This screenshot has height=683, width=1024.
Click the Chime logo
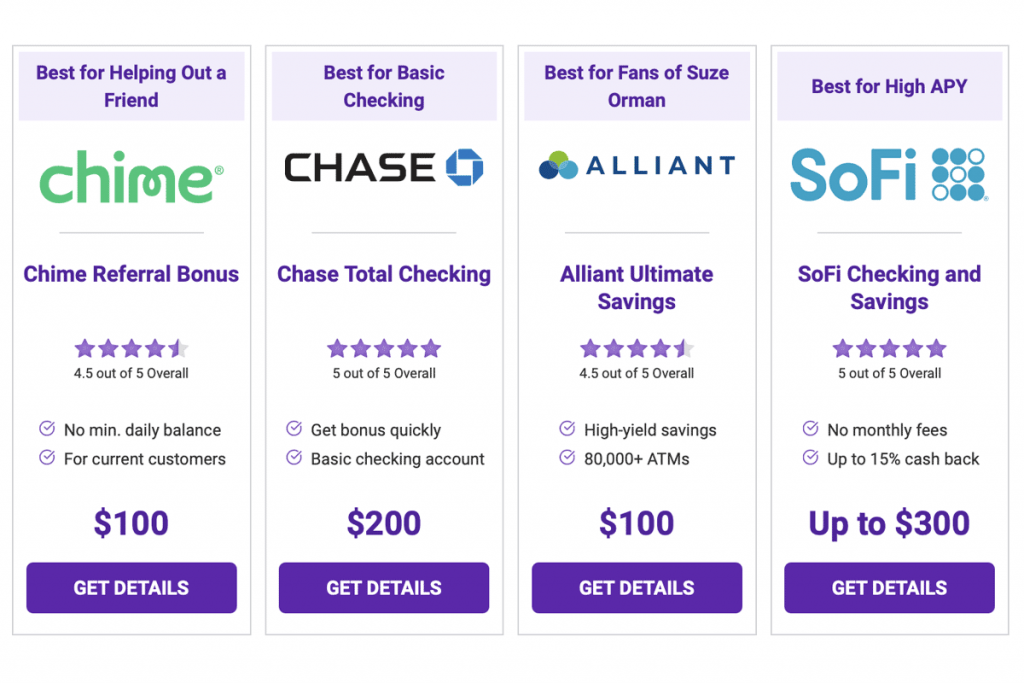[131, 176]
